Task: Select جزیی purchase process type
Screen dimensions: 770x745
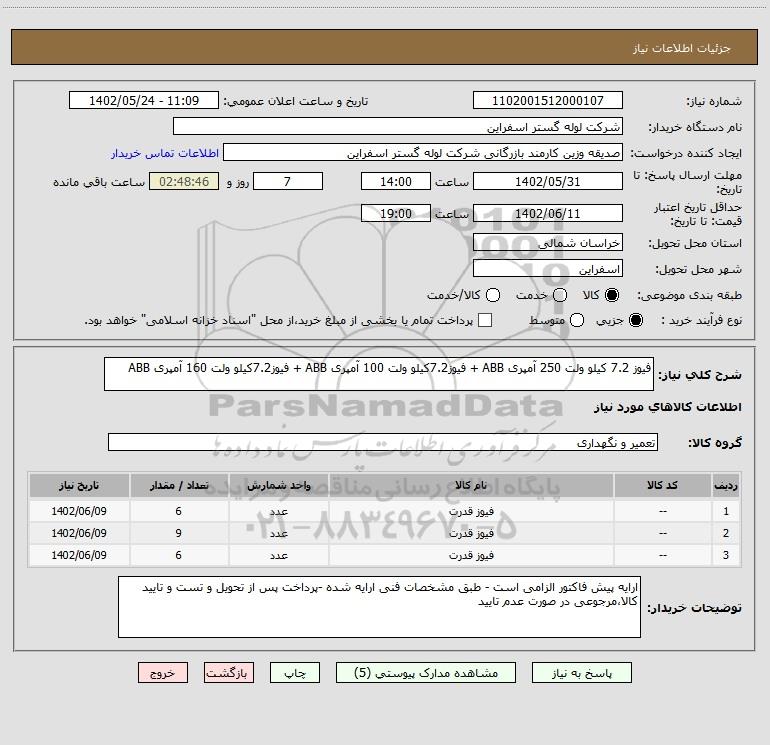Action: click(637, 320)
